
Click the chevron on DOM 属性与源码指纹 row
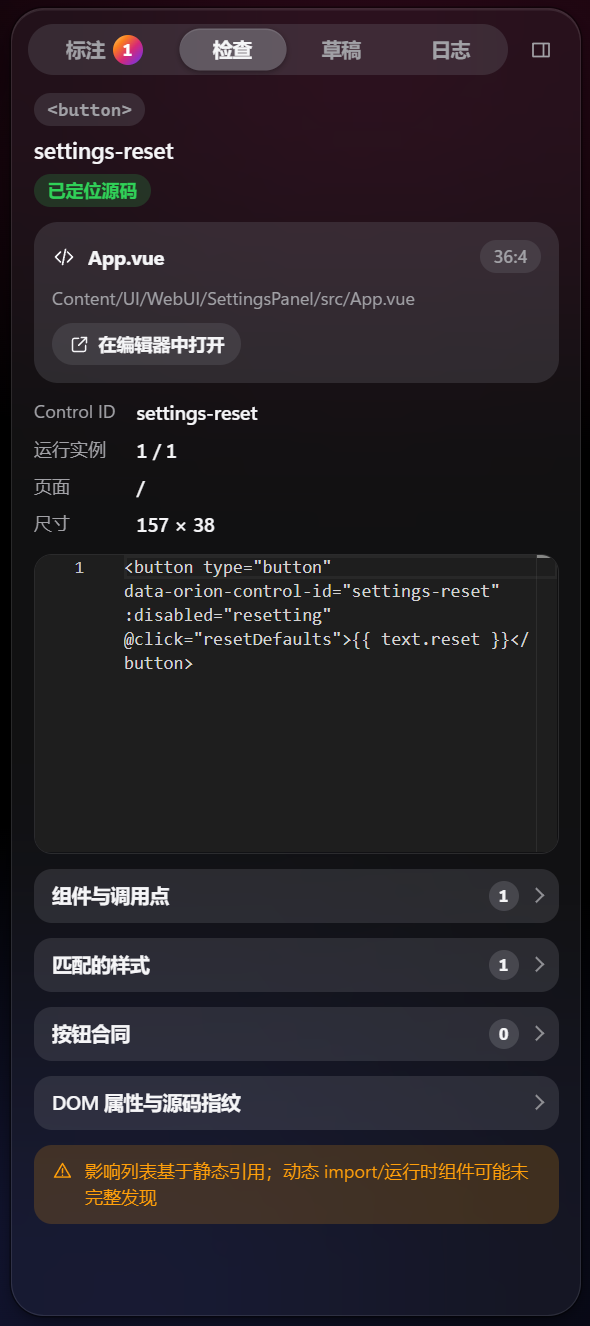click(540, 1103)
